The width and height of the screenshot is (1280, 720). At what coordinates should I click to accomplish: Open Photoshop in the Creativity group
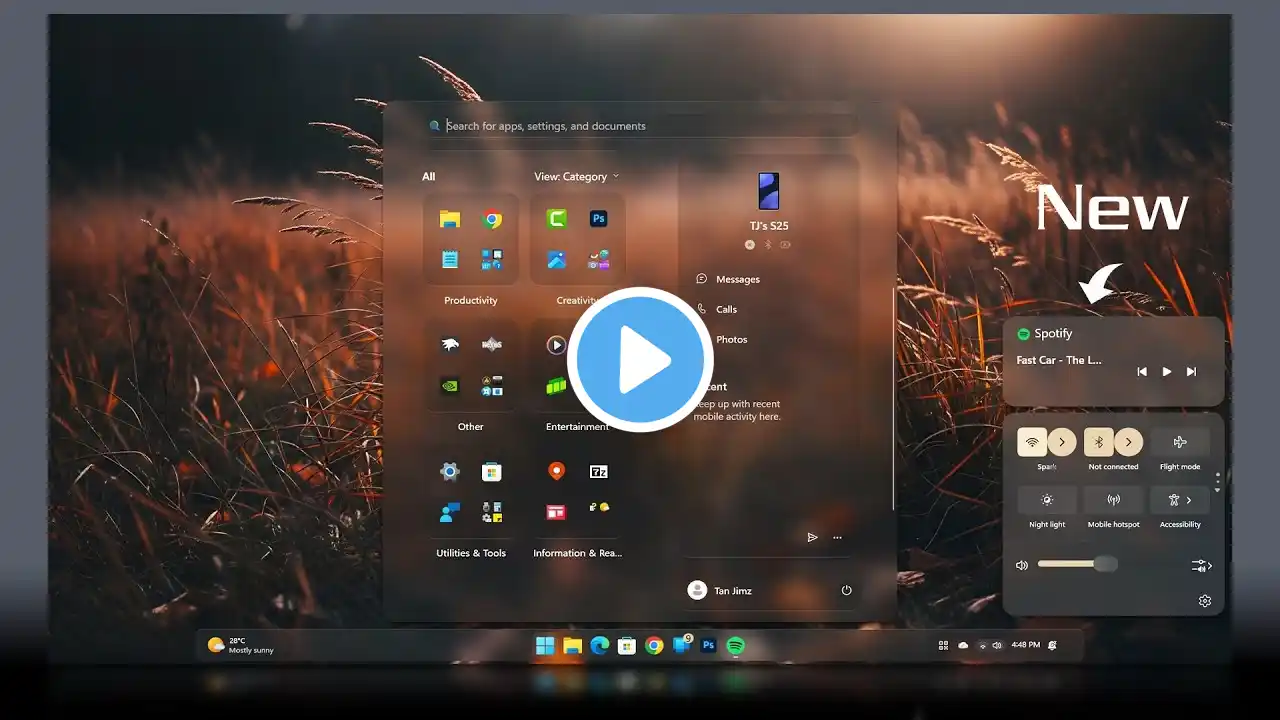tap(598, 219)
